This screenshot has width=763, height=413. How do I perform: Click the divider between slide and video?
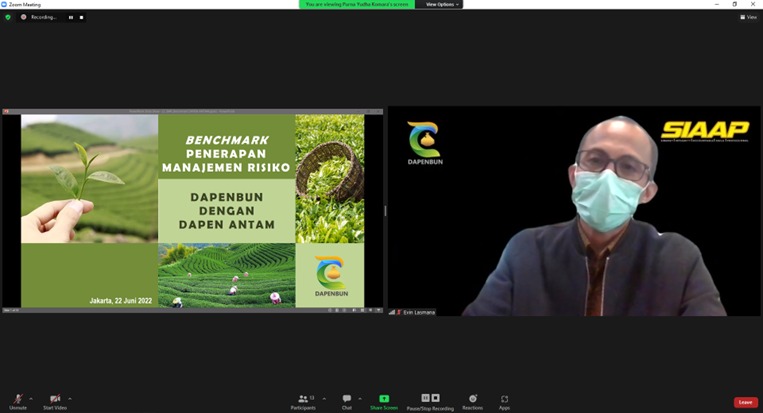(385, 211)
